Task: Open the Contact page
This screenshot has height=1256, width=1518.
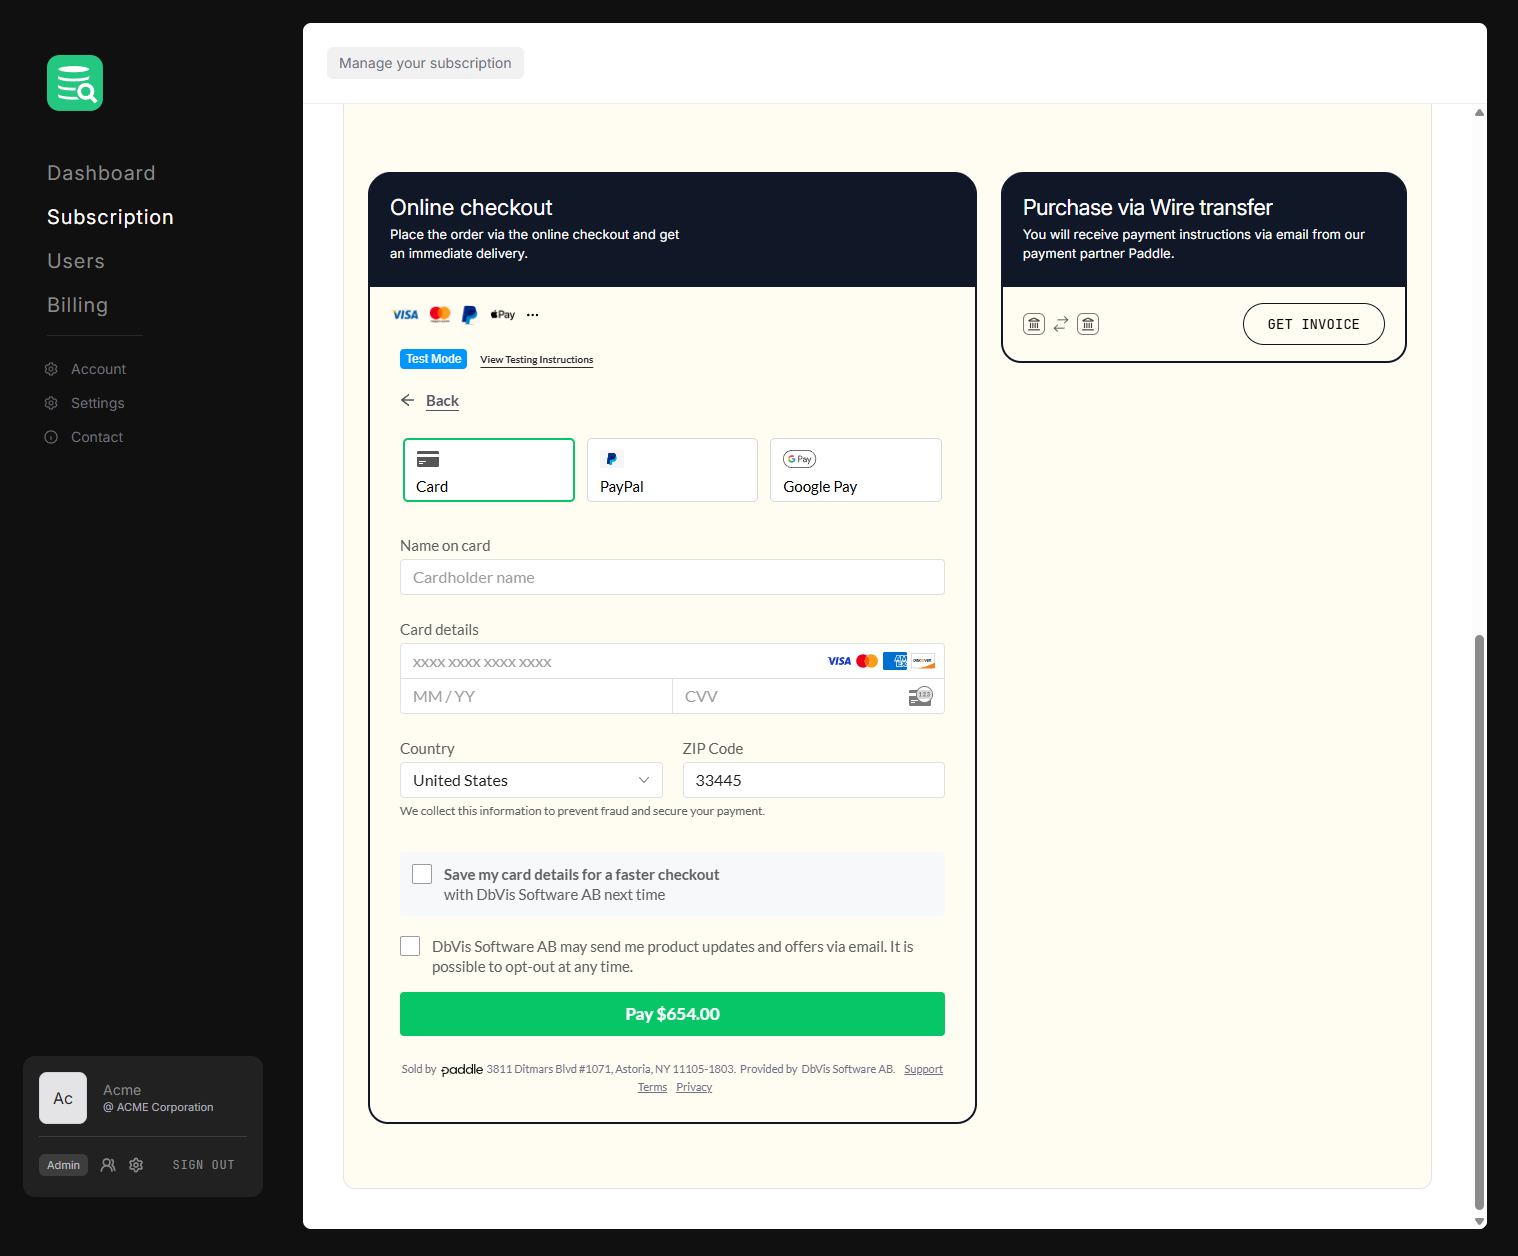Action: click(x=97, y=437)
